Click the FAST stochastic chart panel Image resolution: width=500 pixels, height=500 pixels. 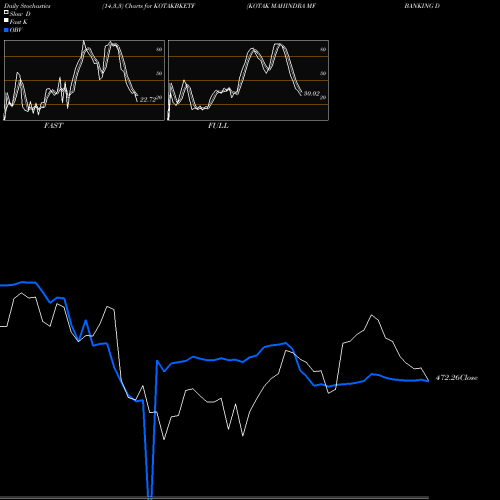(x=84, y=80)
